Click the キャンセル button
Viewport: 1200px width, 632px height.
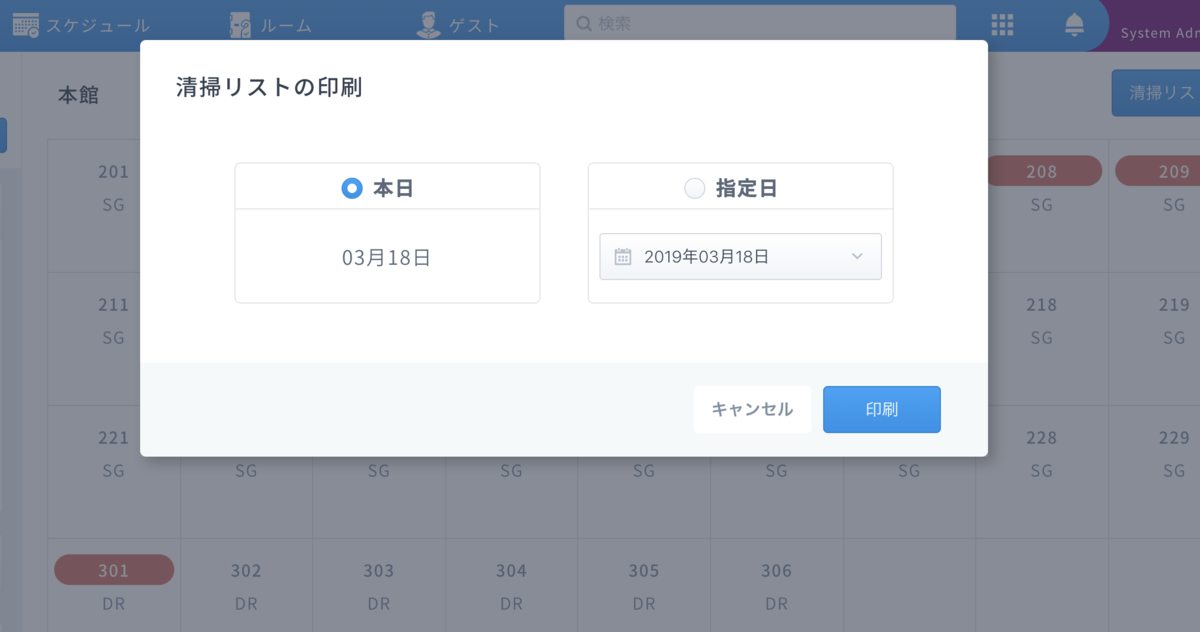click(x=752, y=410)
